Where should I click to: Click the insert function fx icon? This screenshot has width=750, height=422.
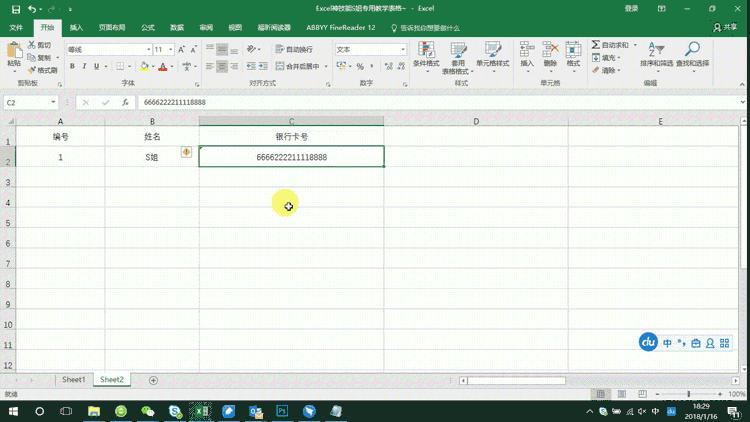(125, 102)
